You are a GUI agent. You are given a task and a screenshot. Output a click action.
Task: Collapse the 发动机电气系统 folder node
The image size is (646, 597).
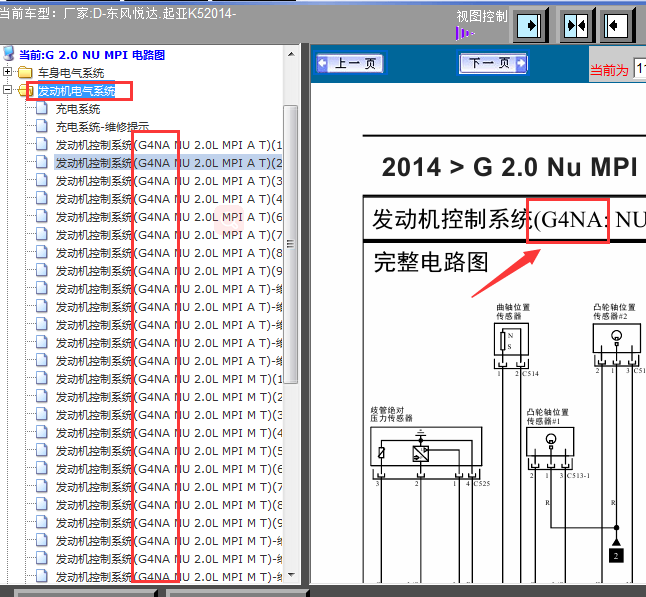pyautogui.click(x=7, y=89)
